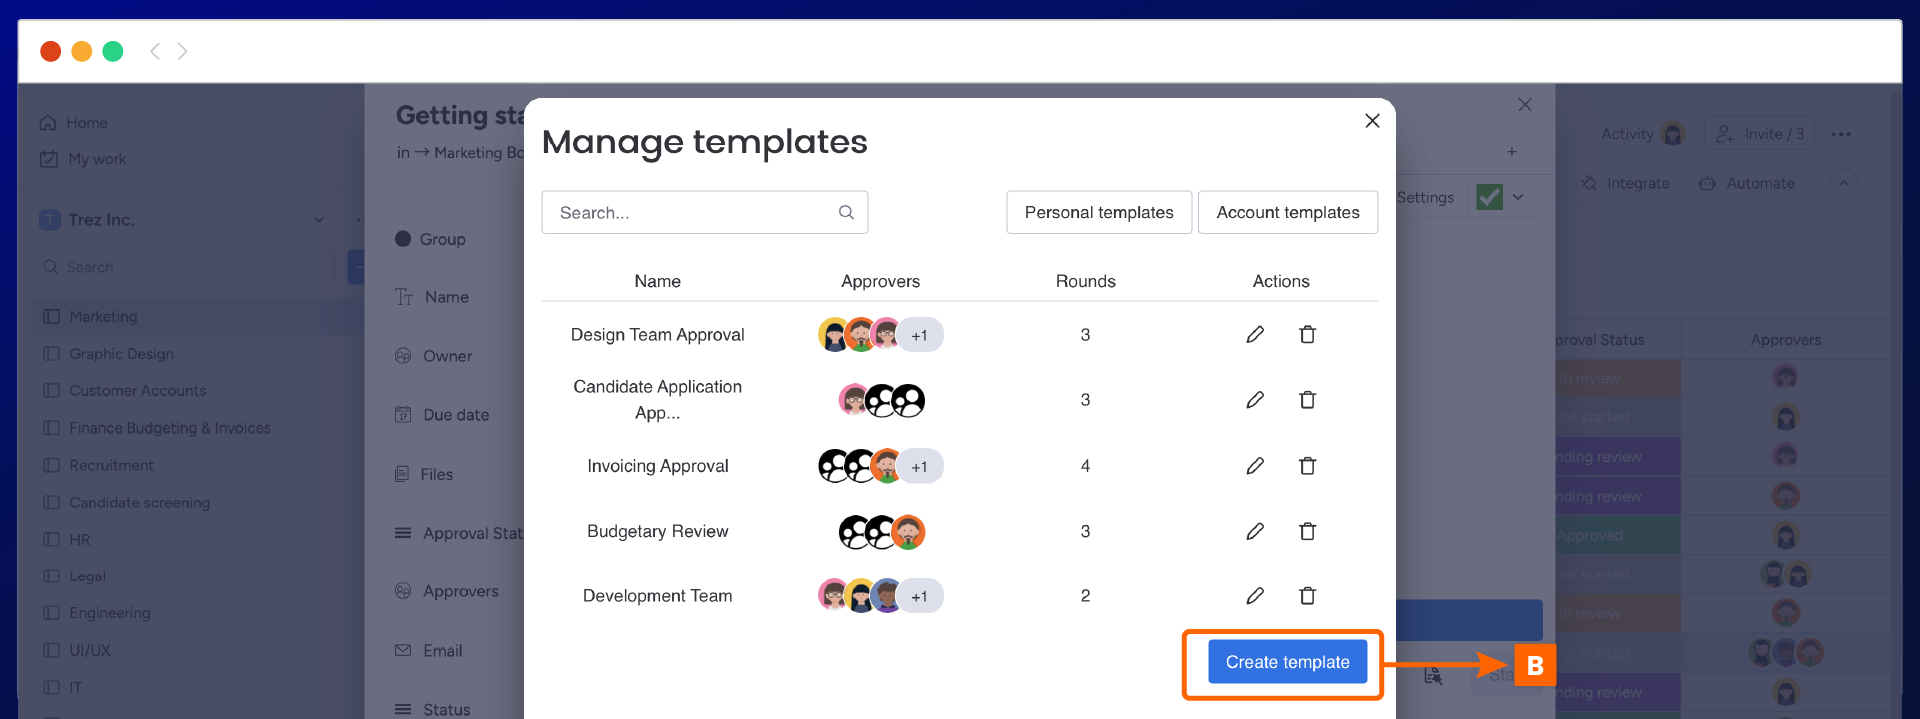Edit the Design Team Approval template
This screenshot has width=1920, height=719.
[x=1255, y=335]
